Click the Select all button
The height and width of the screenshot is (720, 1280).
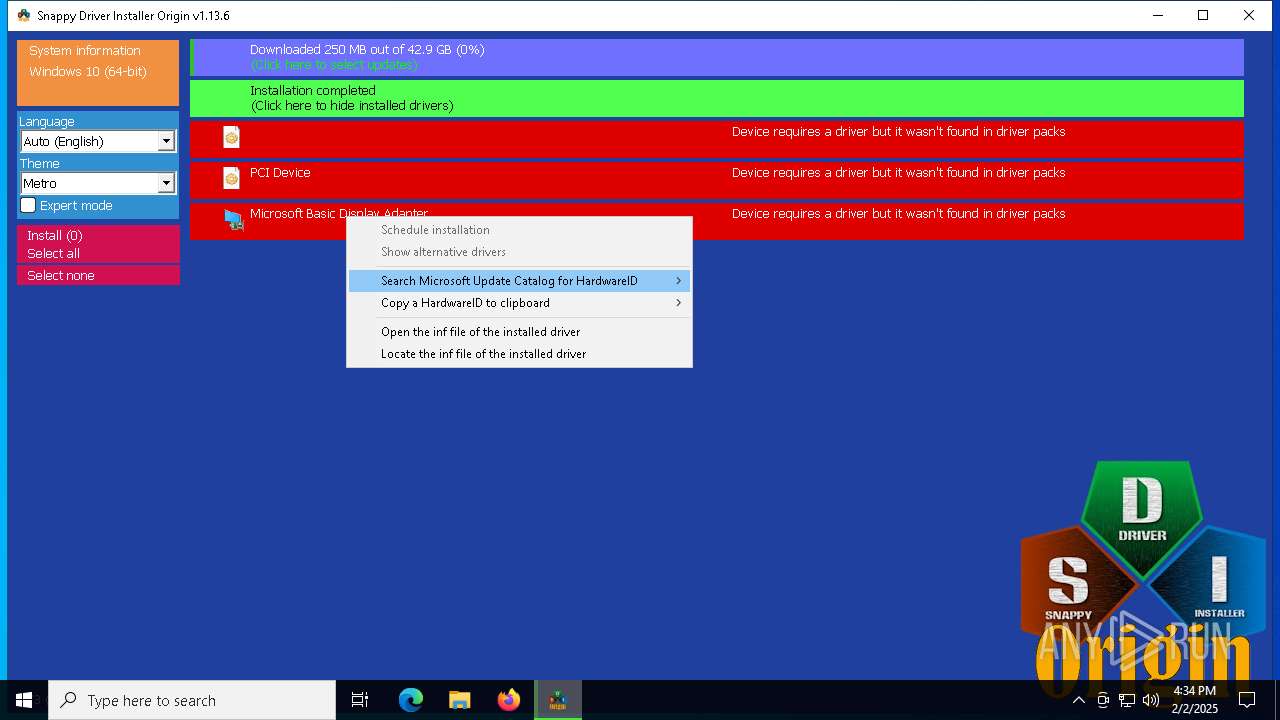click(98, 254)
